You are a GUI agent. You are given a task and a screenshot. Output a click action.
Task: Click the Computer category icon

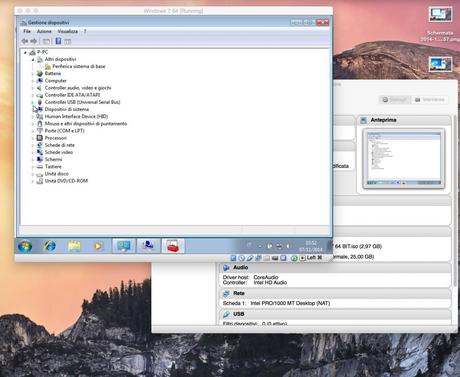(x=40, y=81)
